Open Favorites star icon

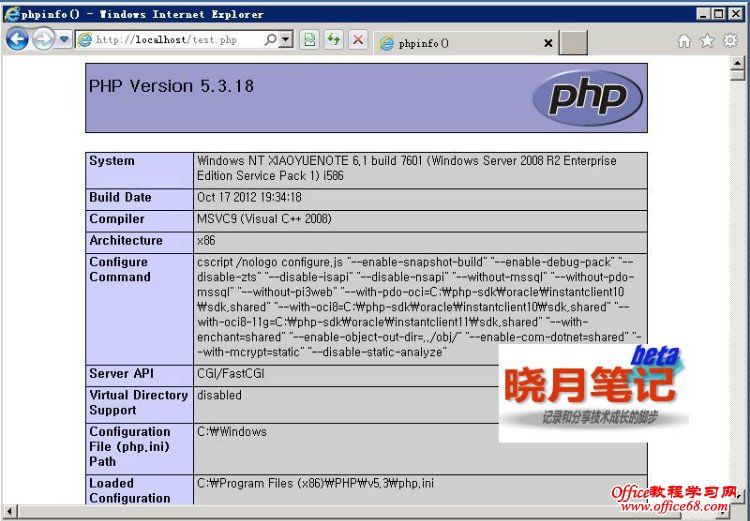(x=707, y=41)
